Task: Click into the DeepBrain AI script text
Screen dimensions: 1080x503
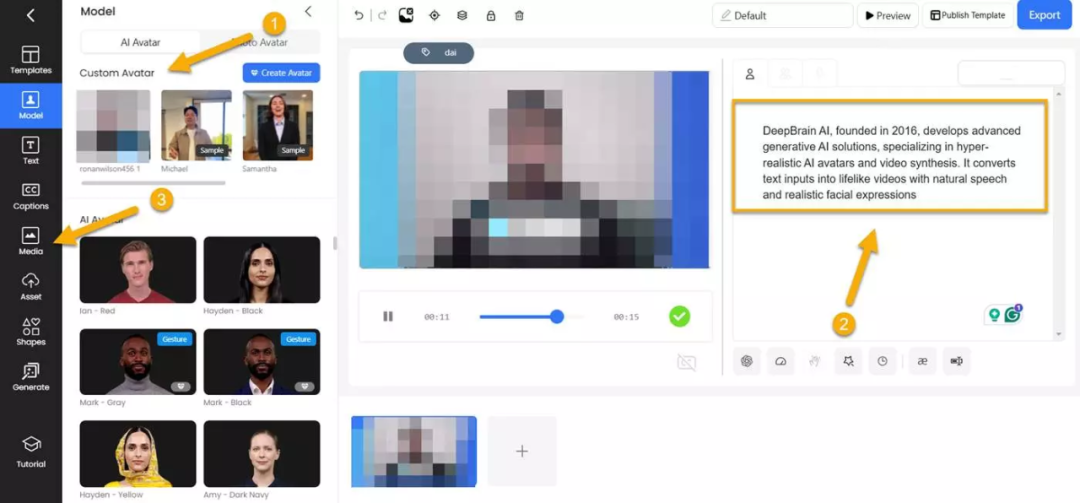Action: 891,163
